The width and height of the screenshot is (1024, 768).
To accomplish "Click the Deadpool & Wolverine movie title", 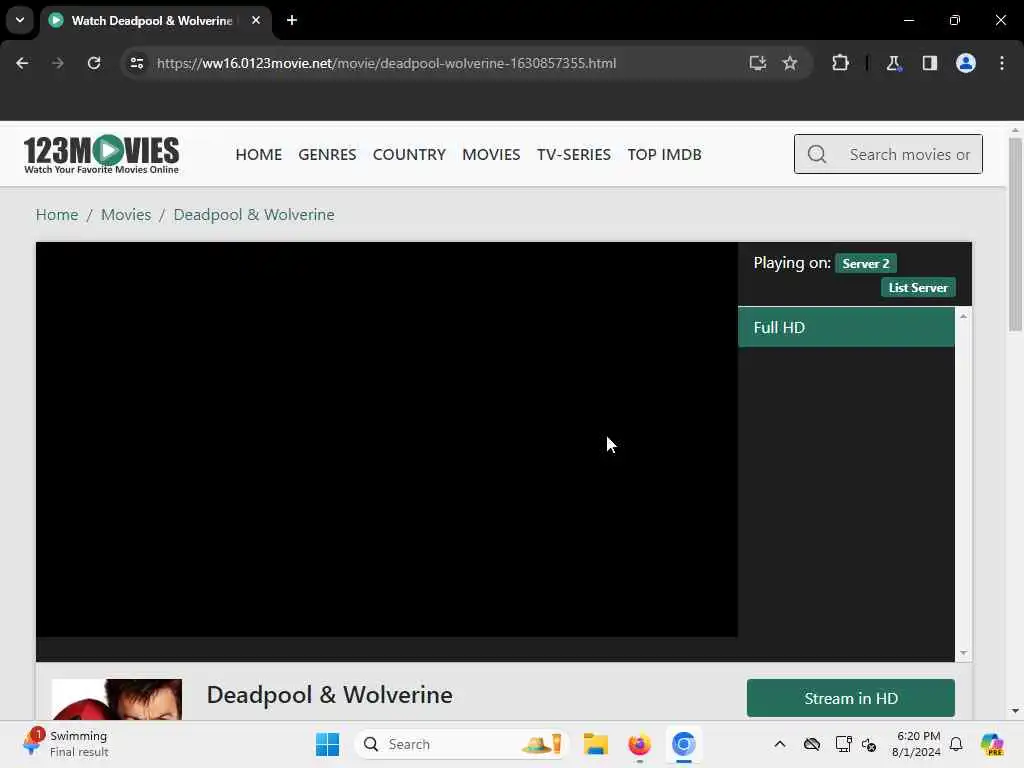I will pyautogui.click(x=330, y=695).
